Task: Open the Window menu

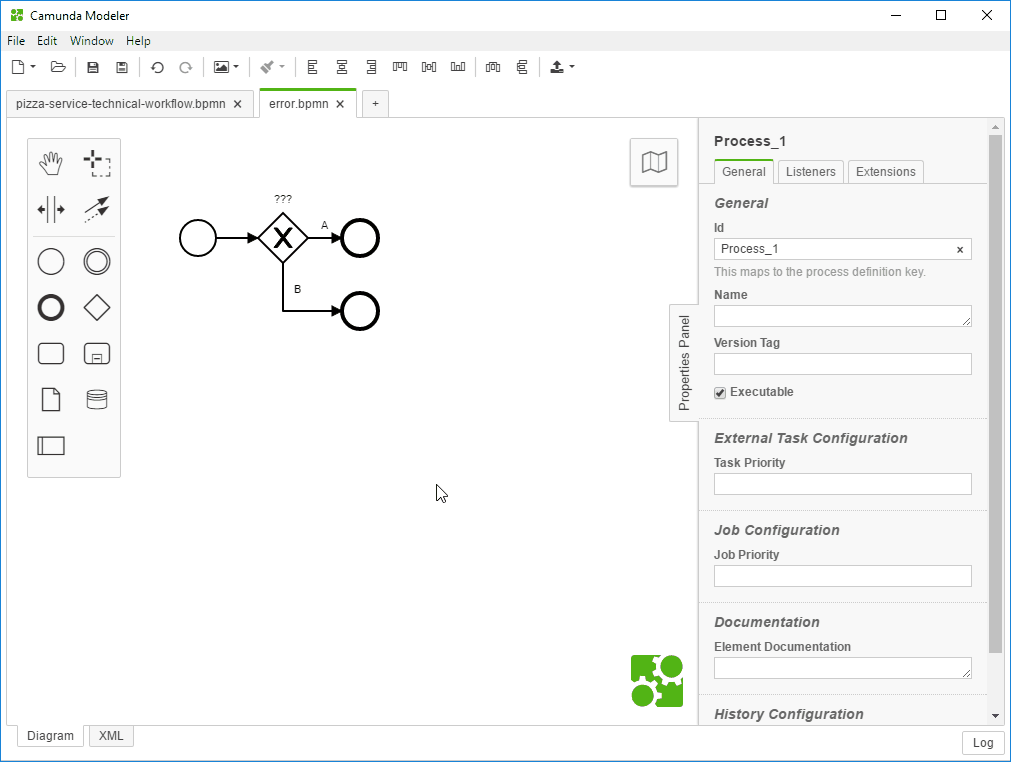Action: coord(92,41)
